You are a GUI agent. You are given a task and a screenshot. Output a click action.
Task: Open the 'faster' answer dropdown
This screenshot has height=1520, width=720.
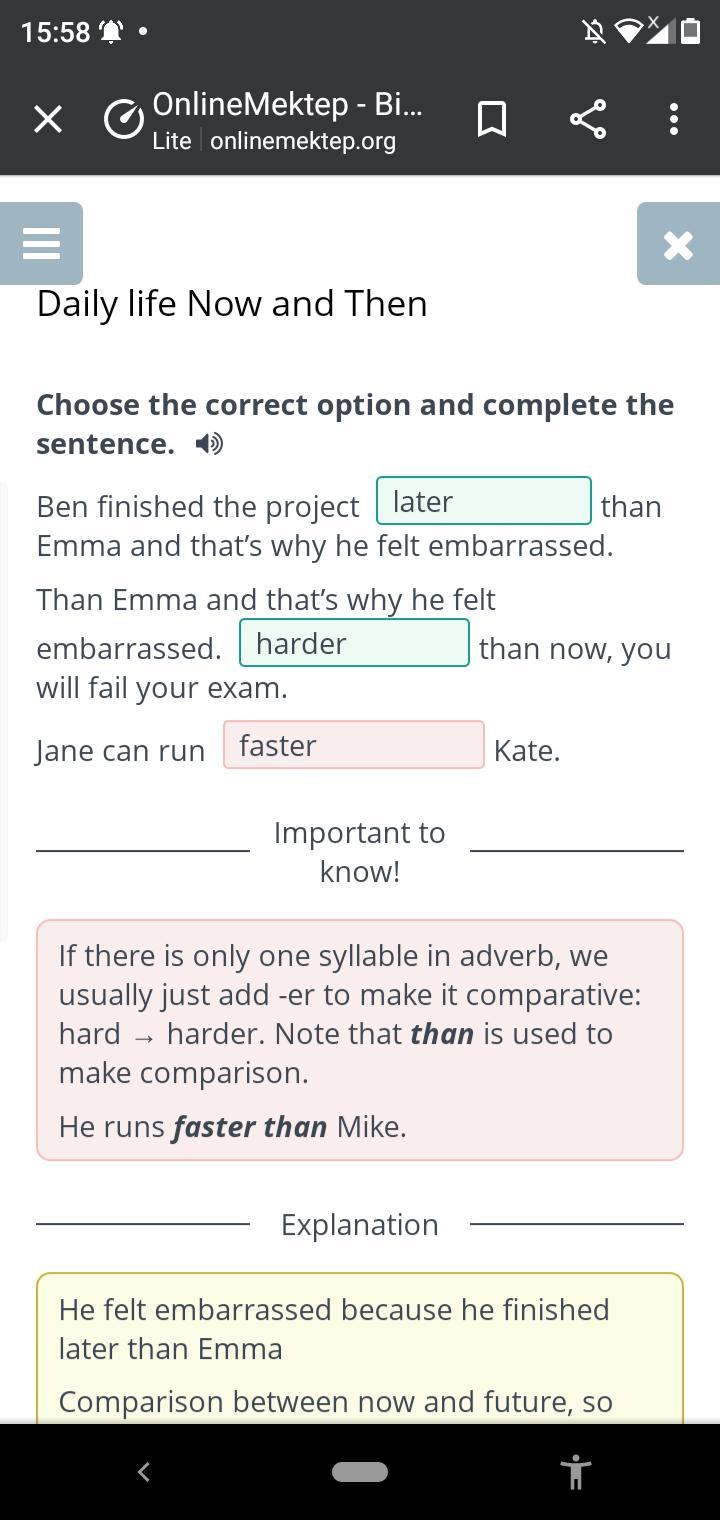[354, 745]
